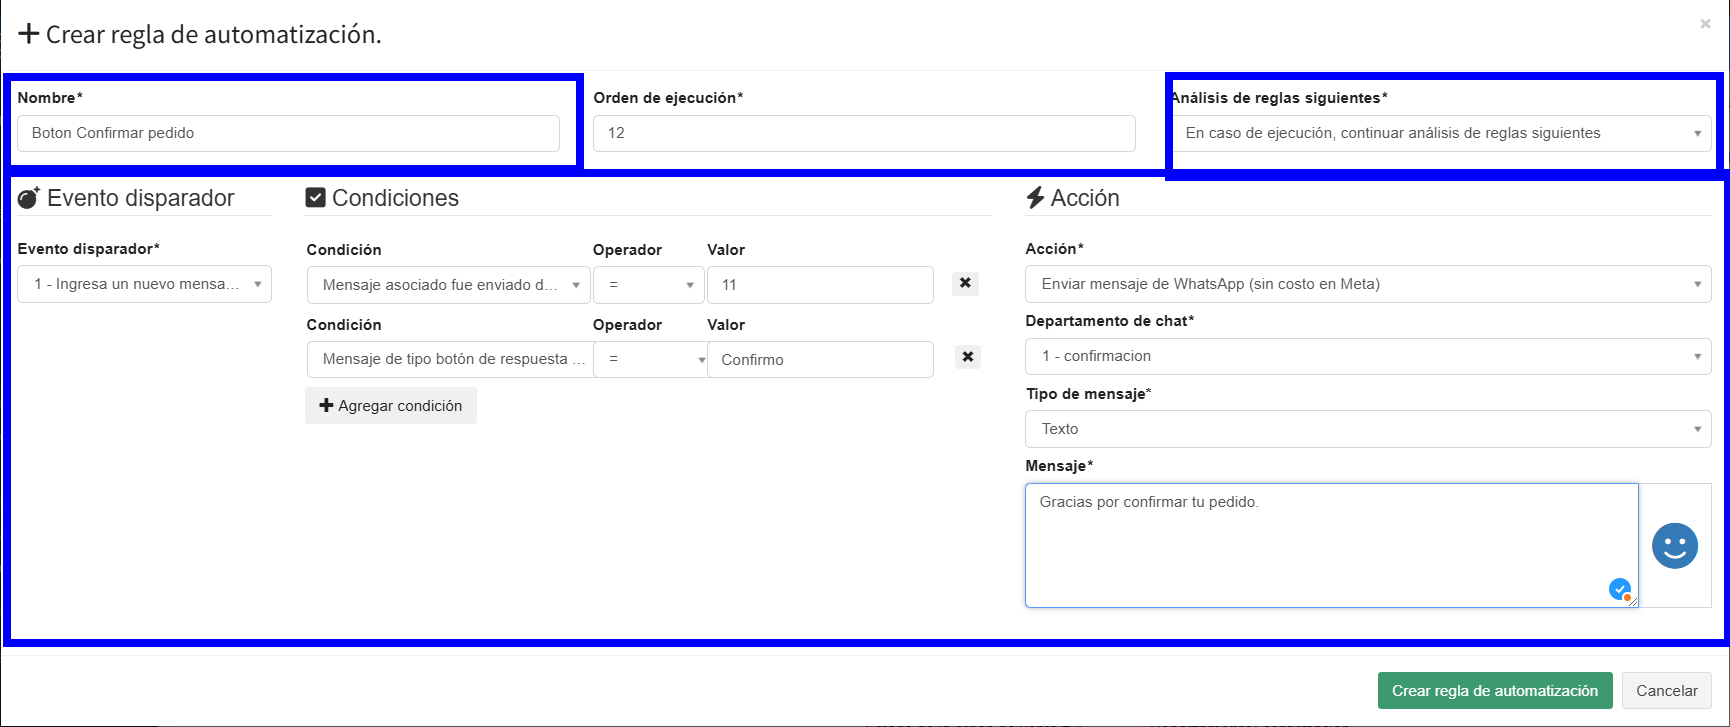Open the emoji picker smiley icon
The image size is (1730, 727).
1674,546
